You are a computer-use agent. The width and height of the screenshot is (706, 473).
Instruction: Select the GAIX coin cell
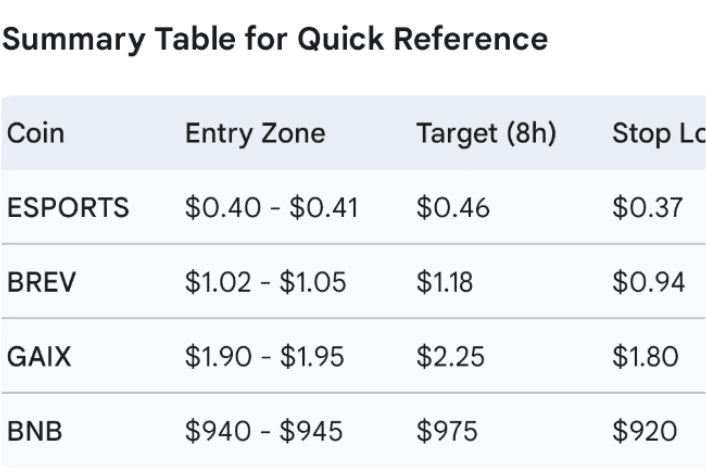[x=39, y=357]
